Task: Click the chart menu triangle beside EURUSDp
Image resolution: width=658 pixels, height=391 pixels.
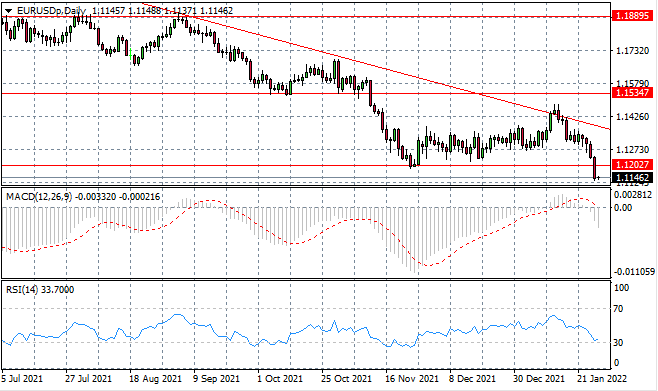Action: [8, 10]
